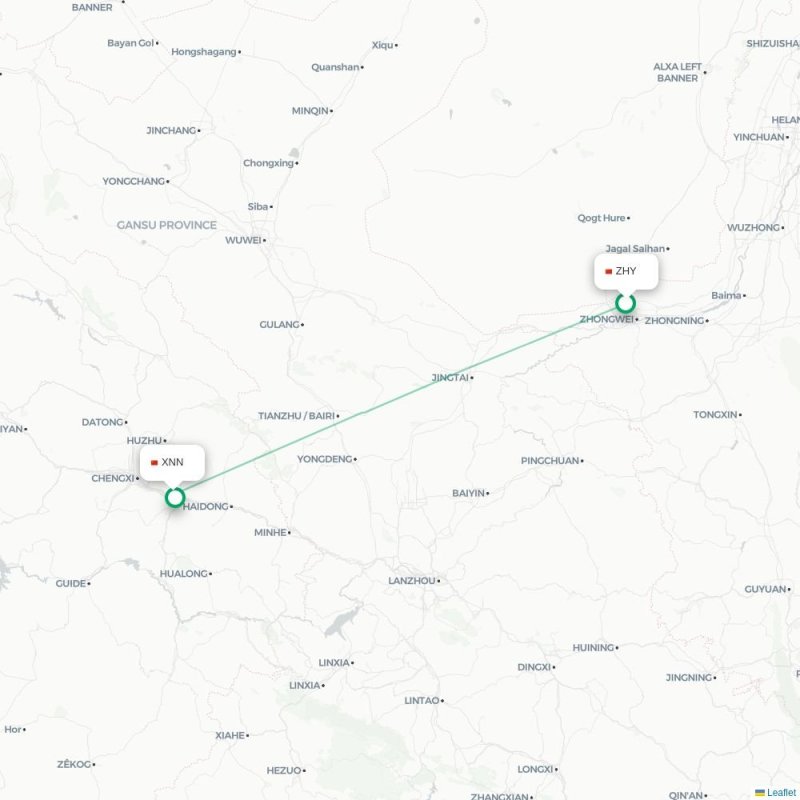
Task: Click the Baiyin city dot
Action: [488, 493]
